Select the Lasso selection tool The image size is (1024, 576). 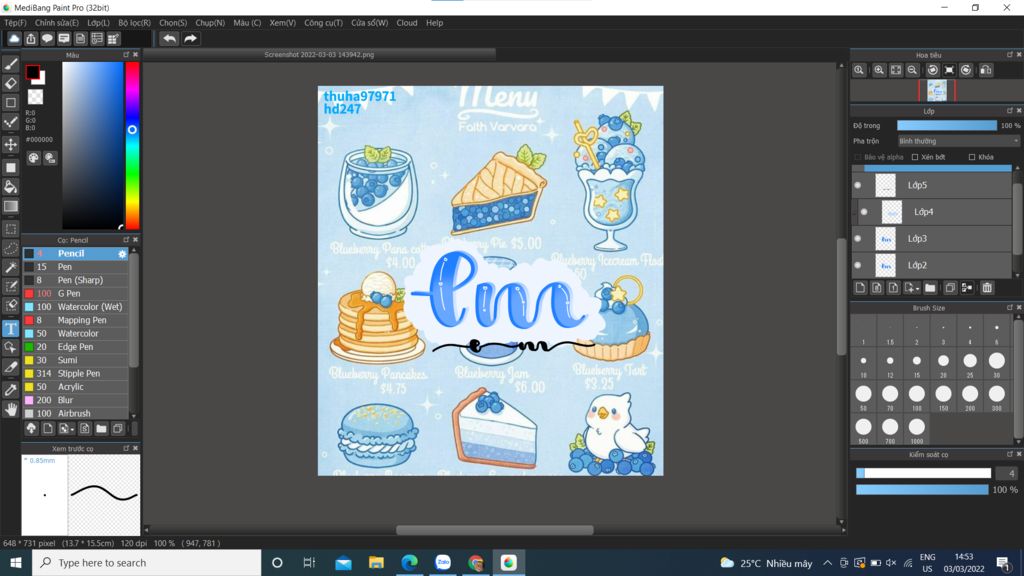click(10, 248)
